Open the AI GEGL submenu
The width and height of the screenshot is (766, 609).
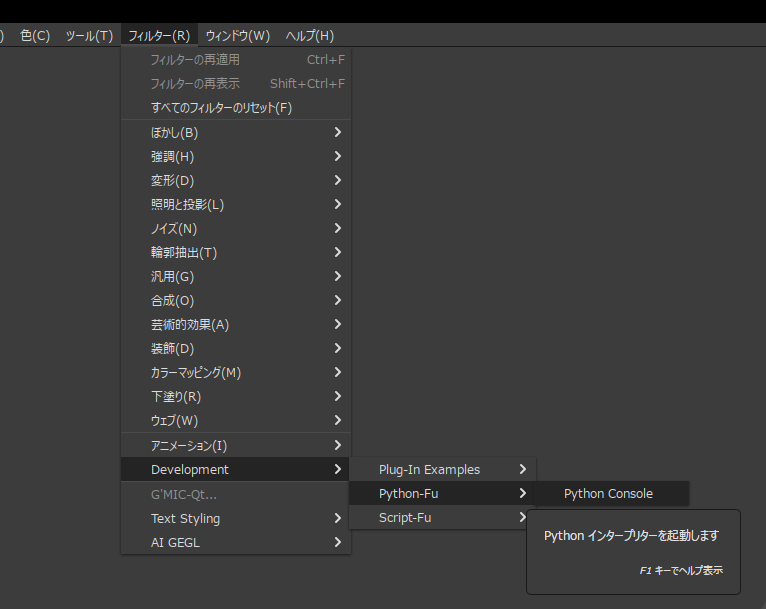(x=235, y=542)
